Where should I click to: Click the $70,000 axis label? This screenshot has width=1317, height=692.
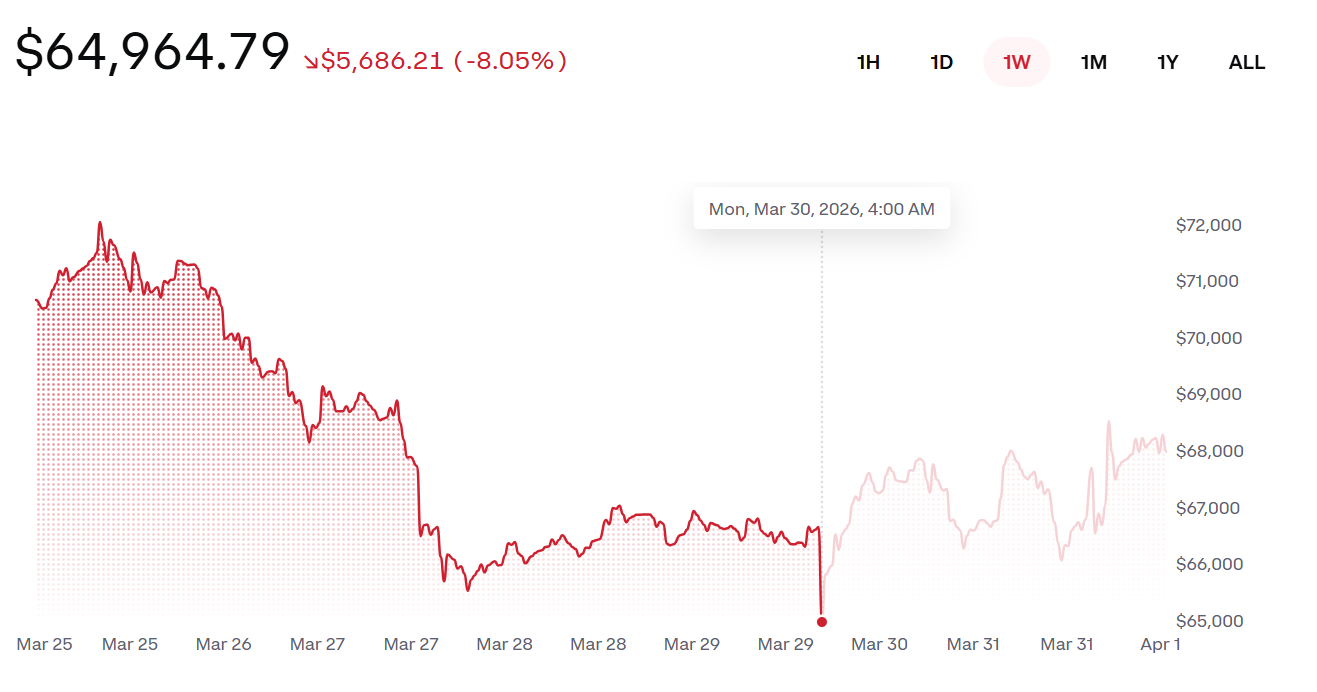(1208, 338)
